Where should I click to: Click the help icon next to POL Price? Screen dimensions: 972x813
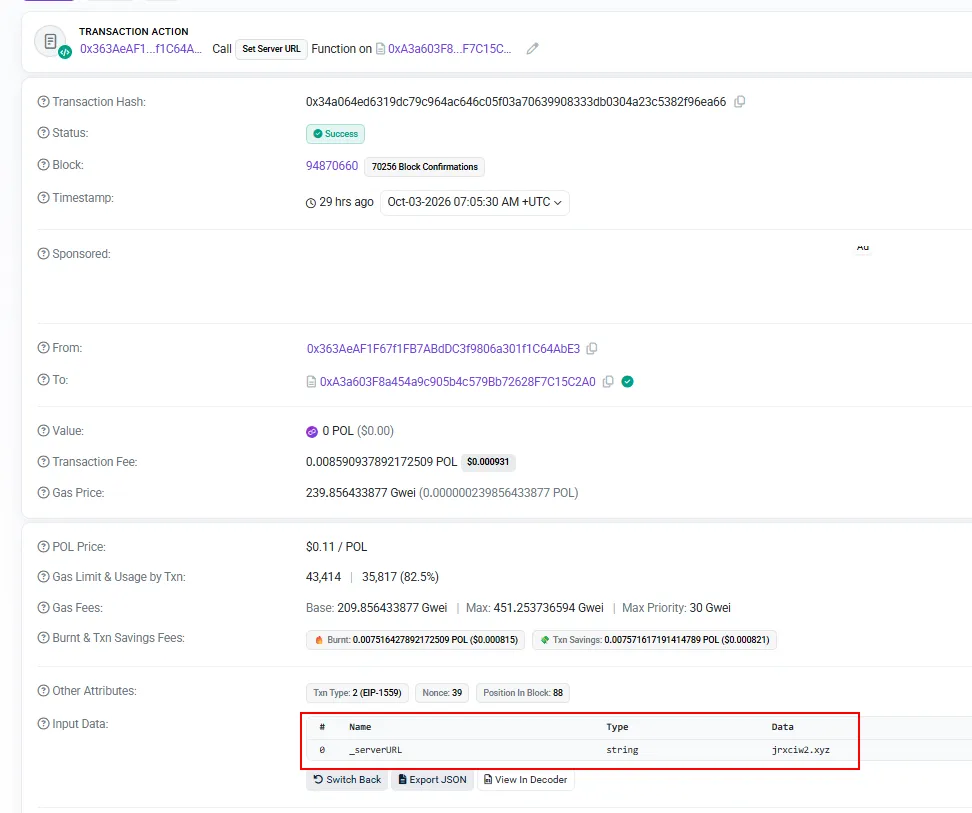point(43,547)
